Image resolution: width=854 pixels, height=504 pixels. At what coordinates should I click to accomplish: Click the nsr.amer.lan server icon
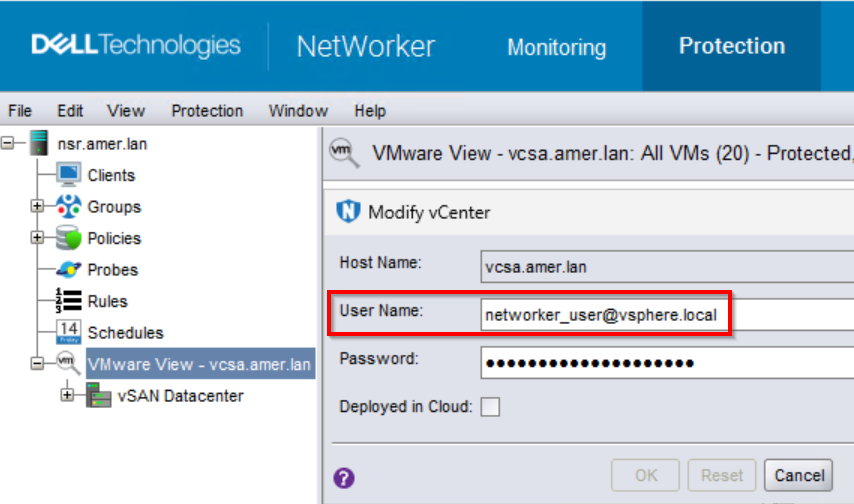point(39,143)
